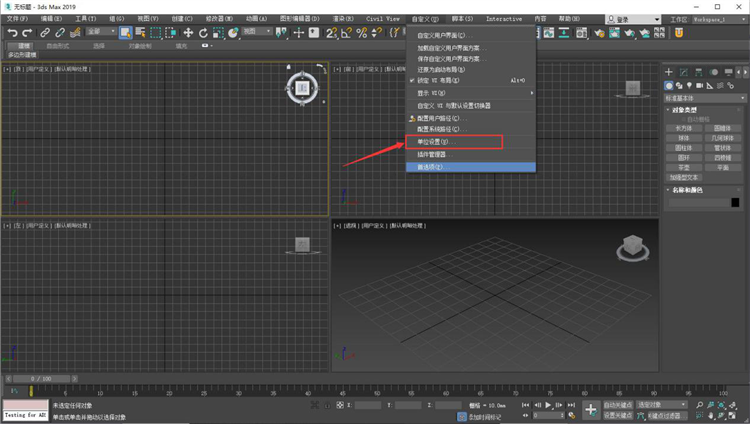Click the Play animation button
The image size is (750, 424).
pyautogui.click(x=548, y=405)
